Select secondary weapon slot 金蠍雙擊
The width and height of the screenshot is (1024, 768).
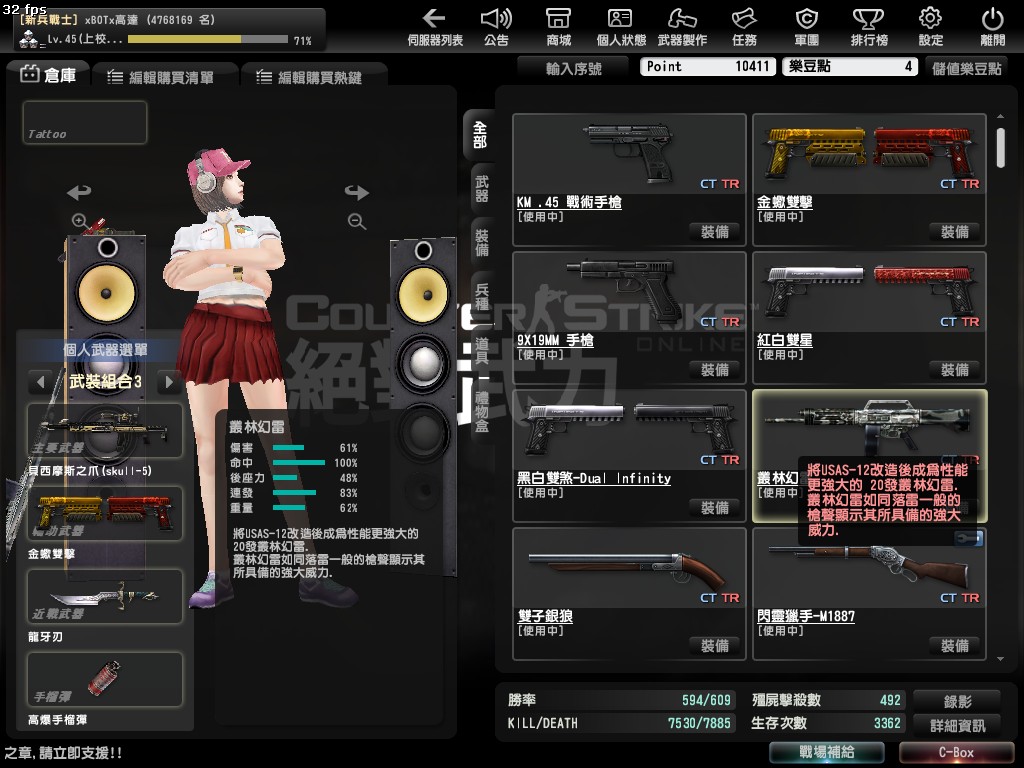104,513
